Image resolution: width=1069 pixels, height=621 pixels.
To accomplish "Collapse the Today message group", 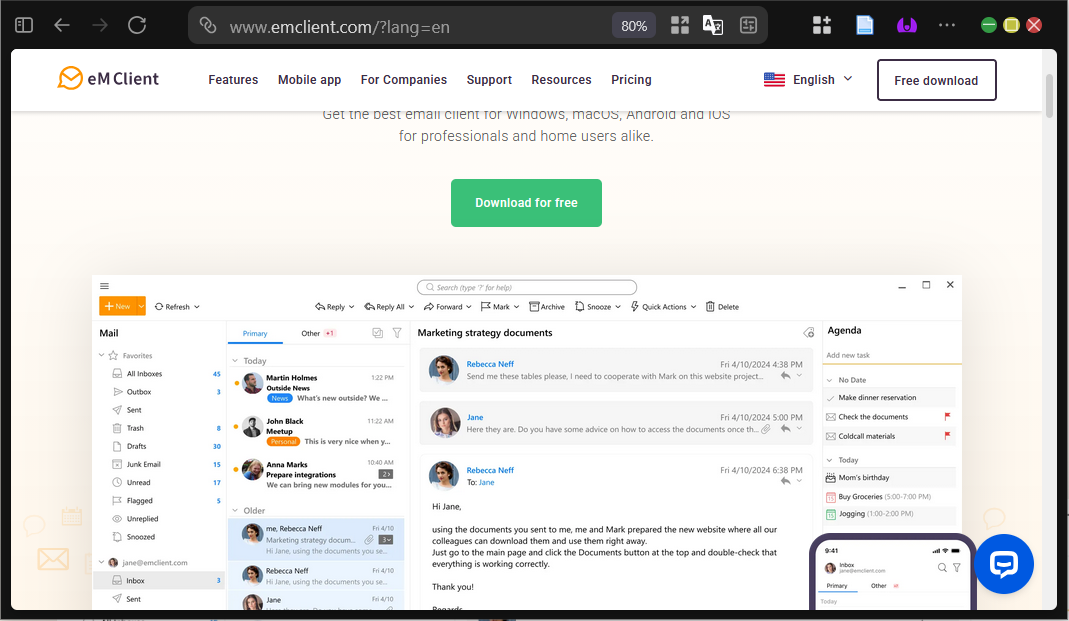I will (x=235, y=361).
